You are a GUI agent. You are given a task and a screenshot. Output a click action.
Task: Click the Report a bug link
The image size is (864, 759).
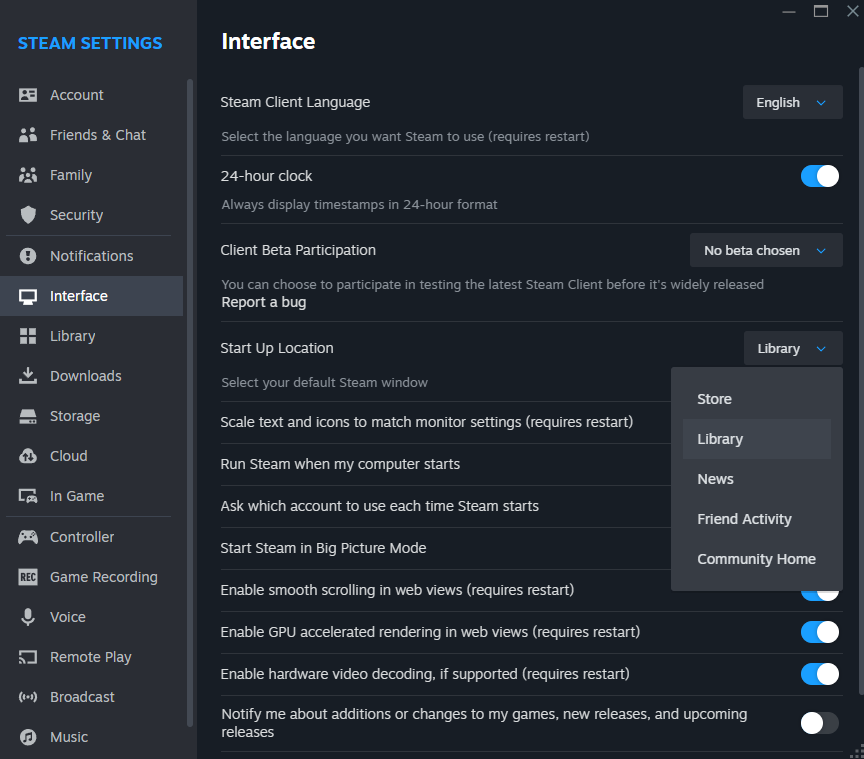(x=264, y=302)
